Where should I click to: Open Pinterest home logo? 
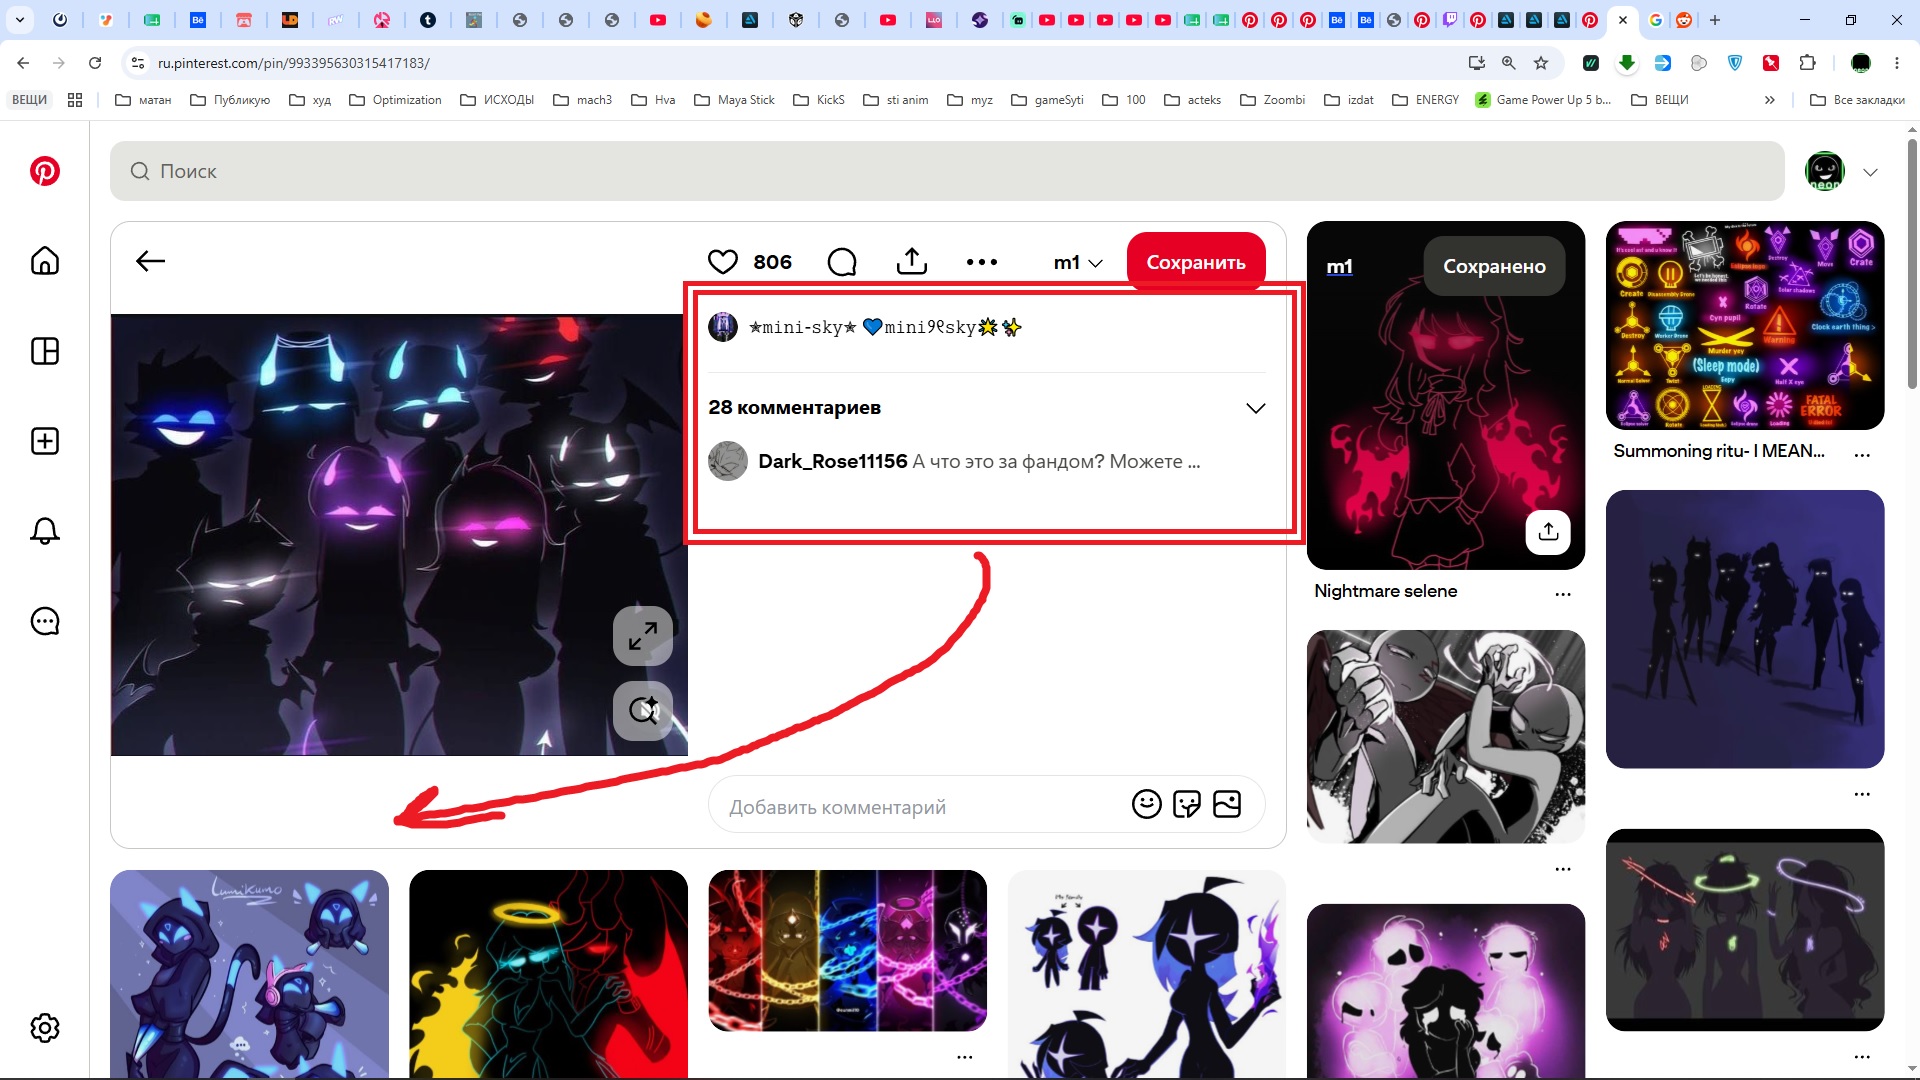click(45, 171)
